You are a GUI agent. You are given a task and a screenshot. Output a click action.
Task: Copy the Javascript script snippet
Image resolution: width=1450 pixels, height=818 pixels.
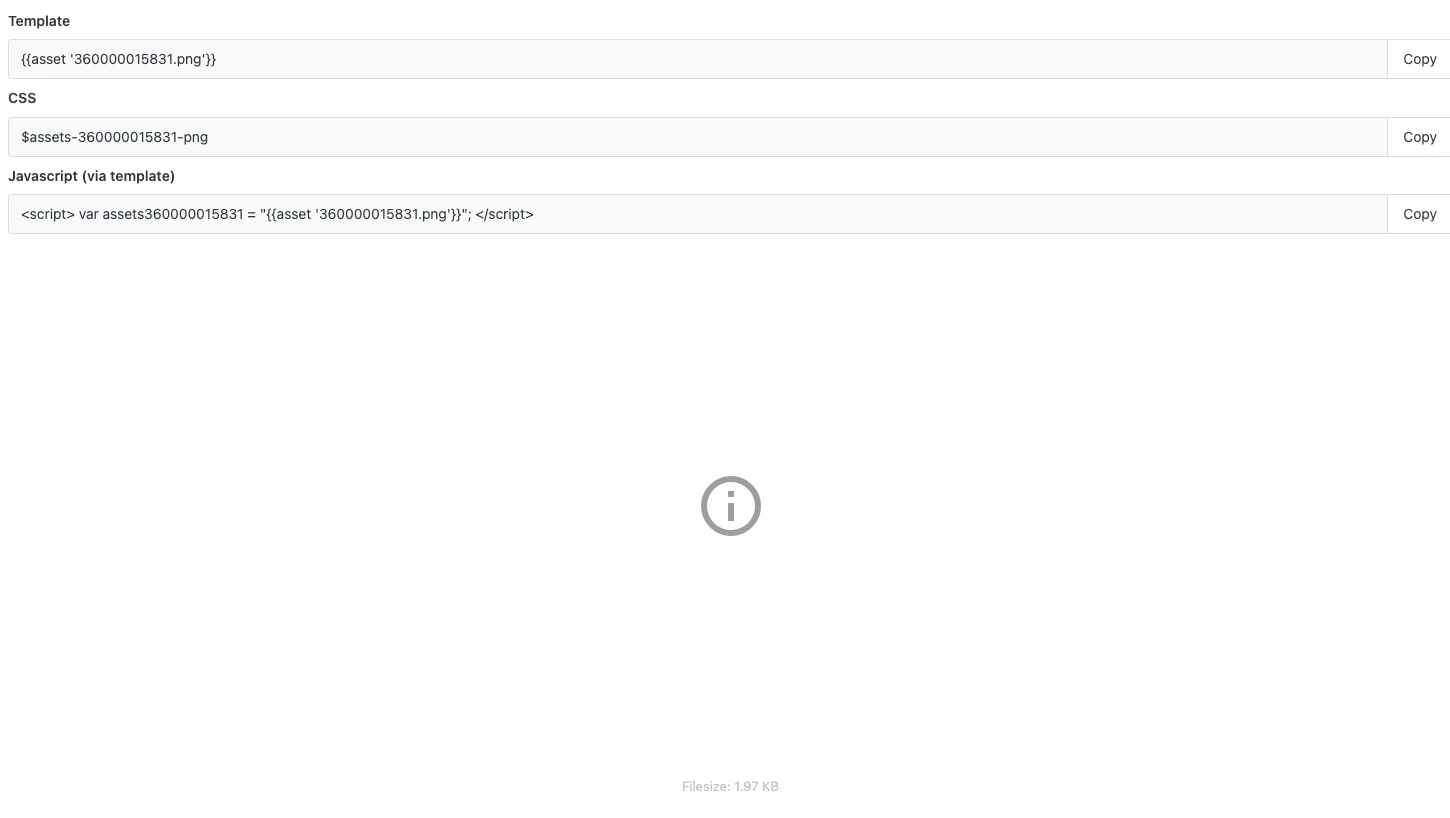[1419, 214]
